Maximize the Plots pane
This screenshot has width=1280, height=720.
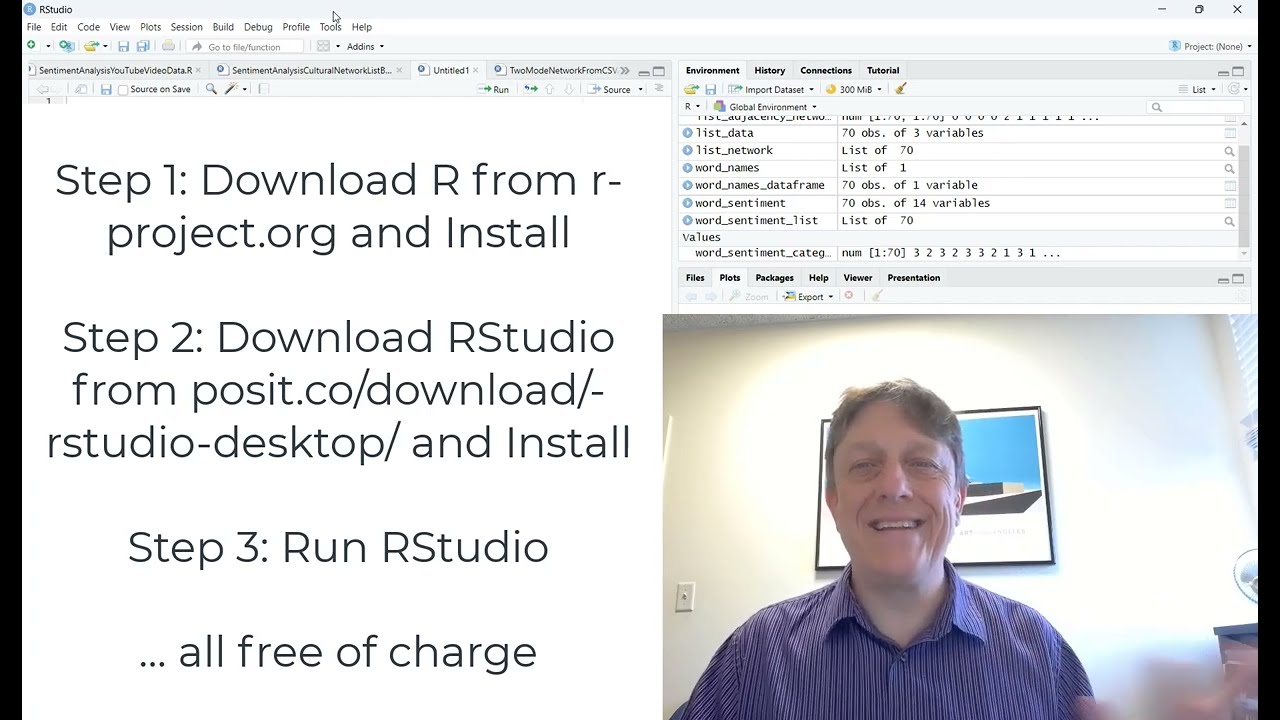(x=1238, y=278)
